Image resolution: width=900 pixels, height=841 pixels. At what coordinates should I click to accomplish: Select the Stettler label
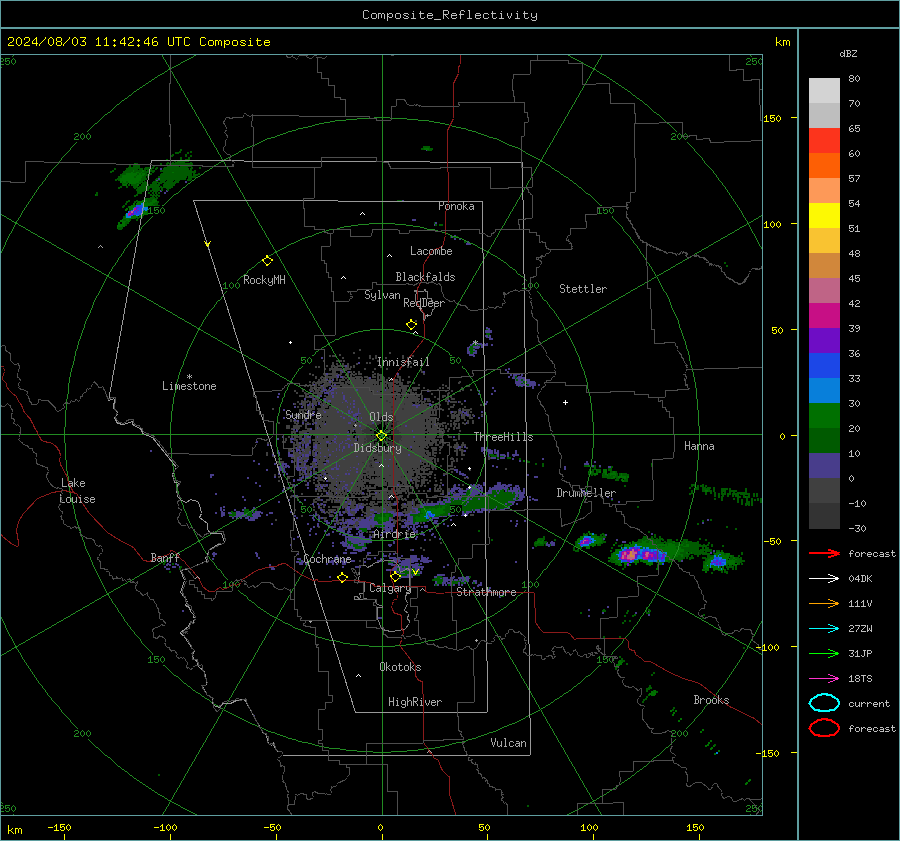pyautogui.click(x=583, y=289)
